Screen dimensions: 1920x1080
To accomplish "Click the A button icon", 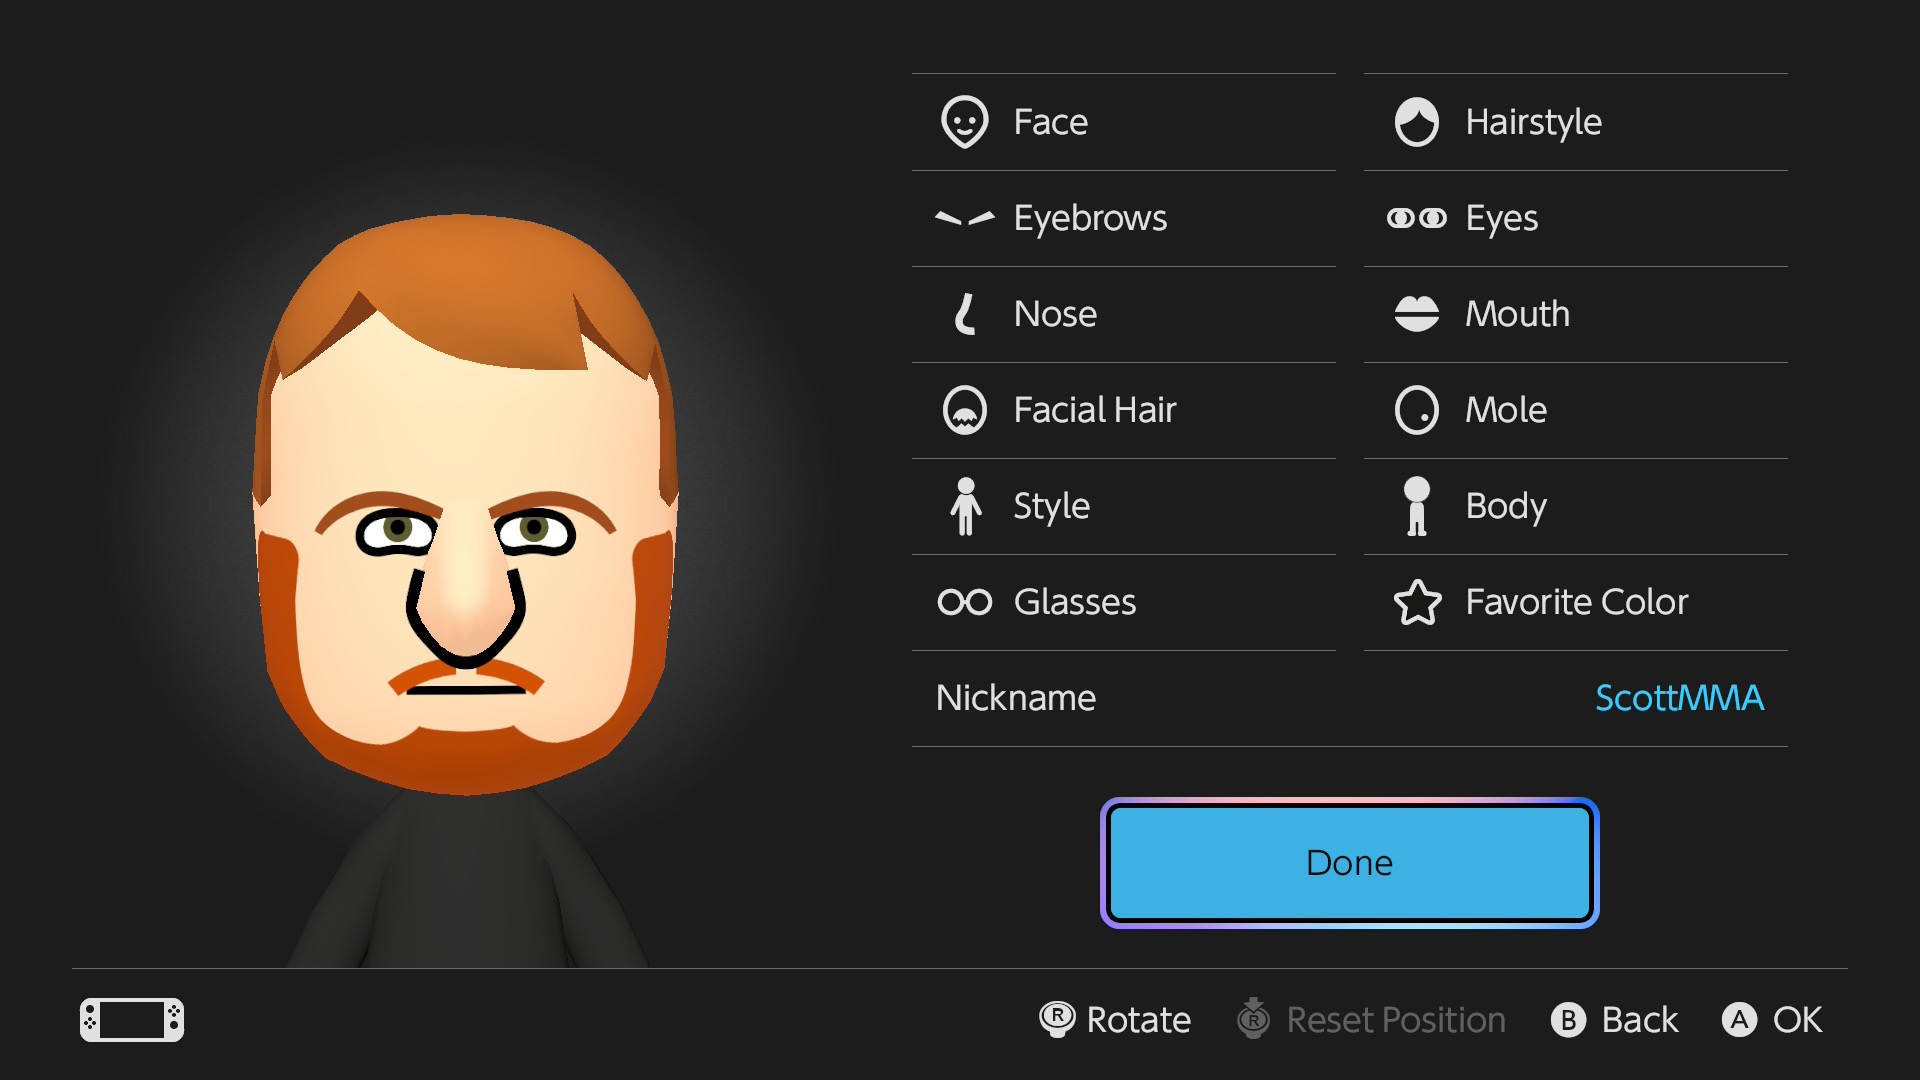I will tap(1739, 1020).
